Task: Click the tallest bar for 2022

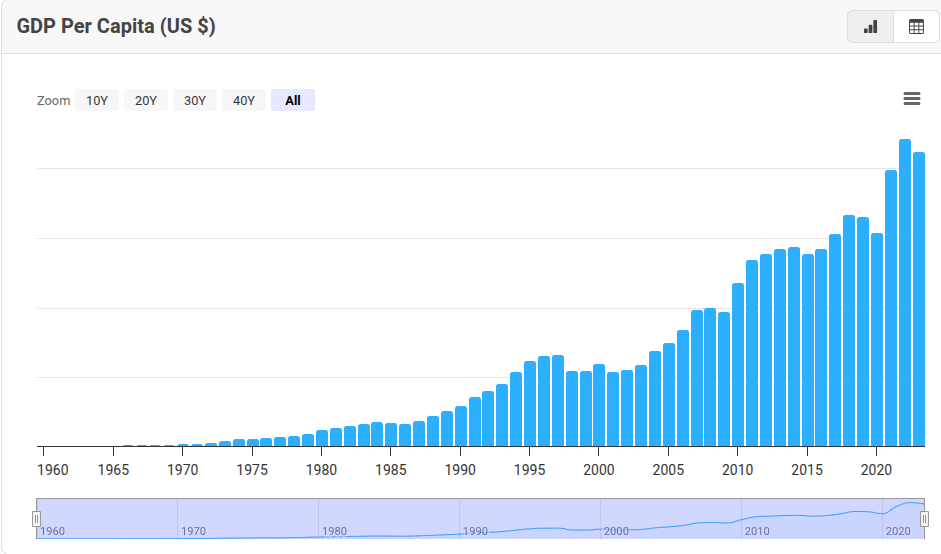Action: click(x=905, y=293)
